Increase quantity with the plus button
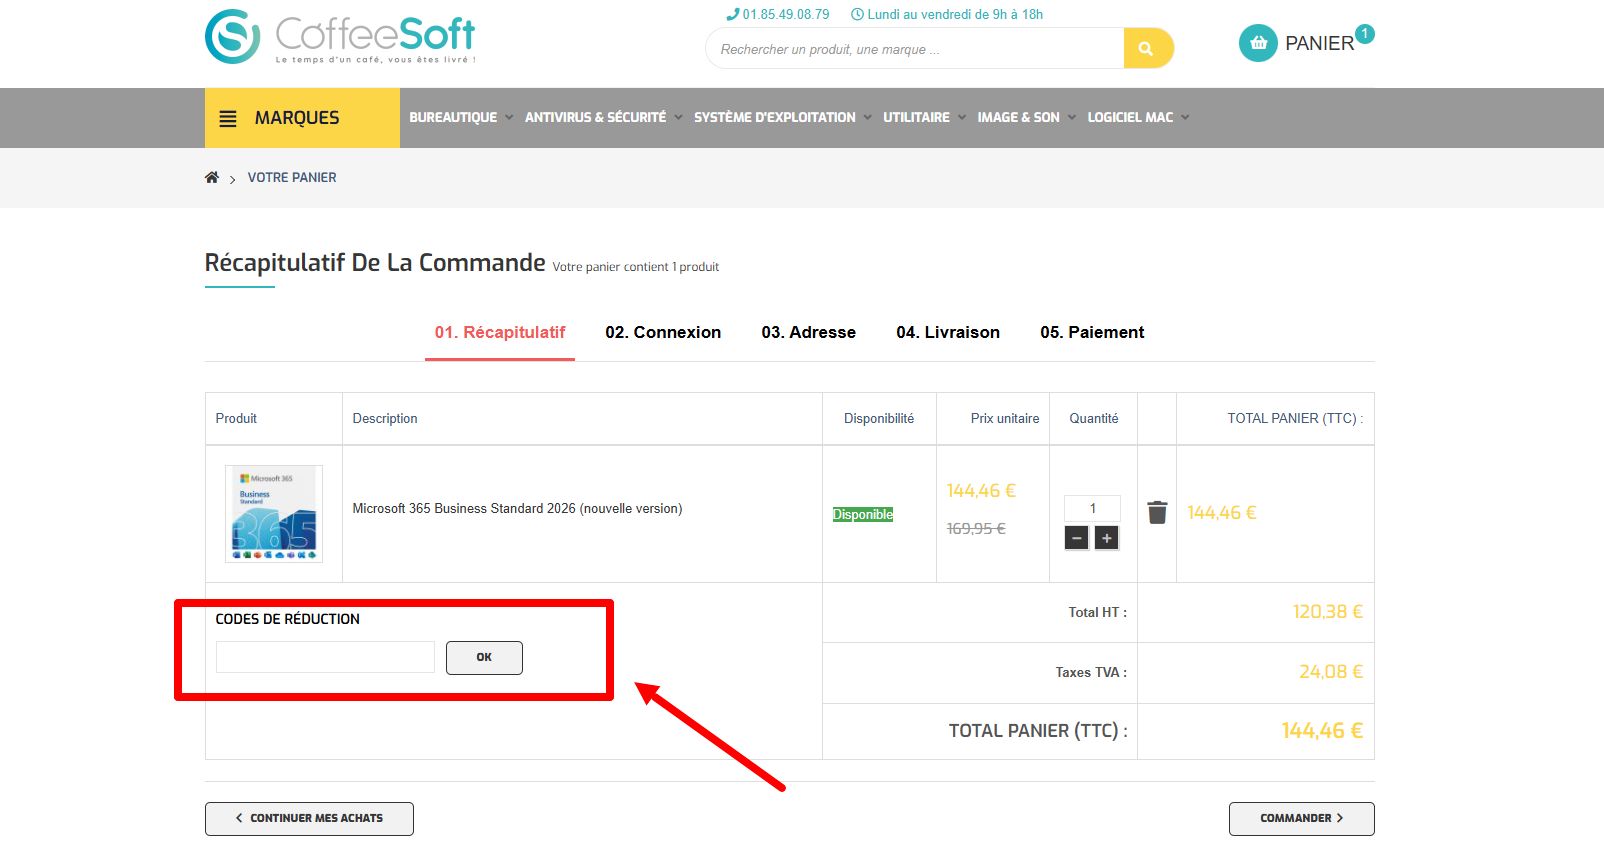Screen dimensions: 1604x857 click(x=1107, y=538)
